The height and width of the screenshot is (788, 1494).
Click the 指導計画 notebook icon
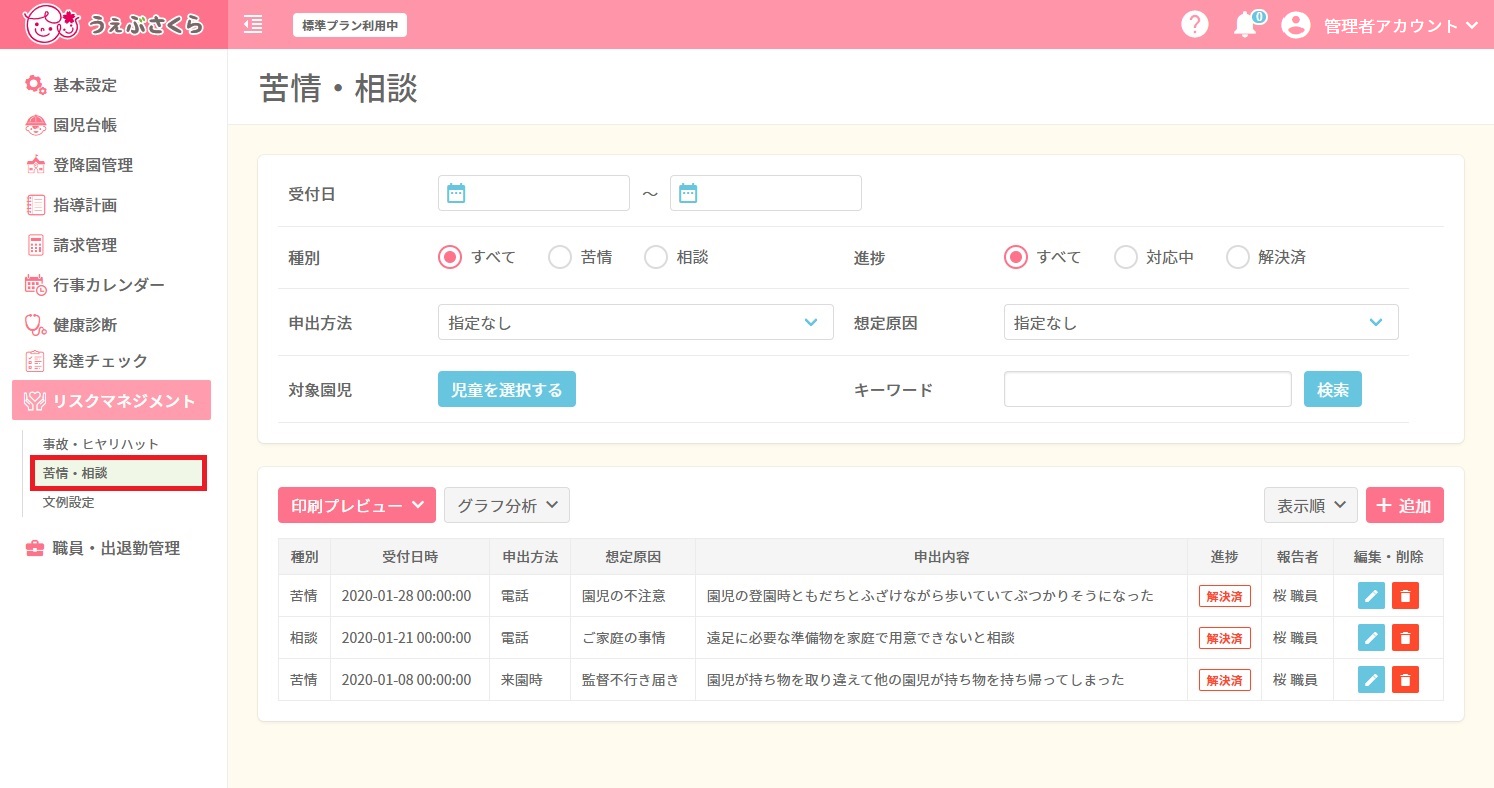pos(35,205)
